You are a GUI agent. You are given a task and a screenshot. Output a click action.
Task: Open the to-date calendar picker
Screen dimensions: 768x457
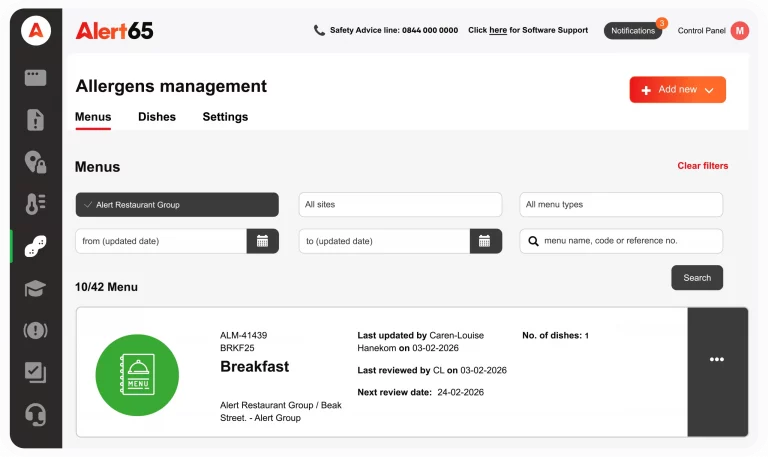point(484,241)
